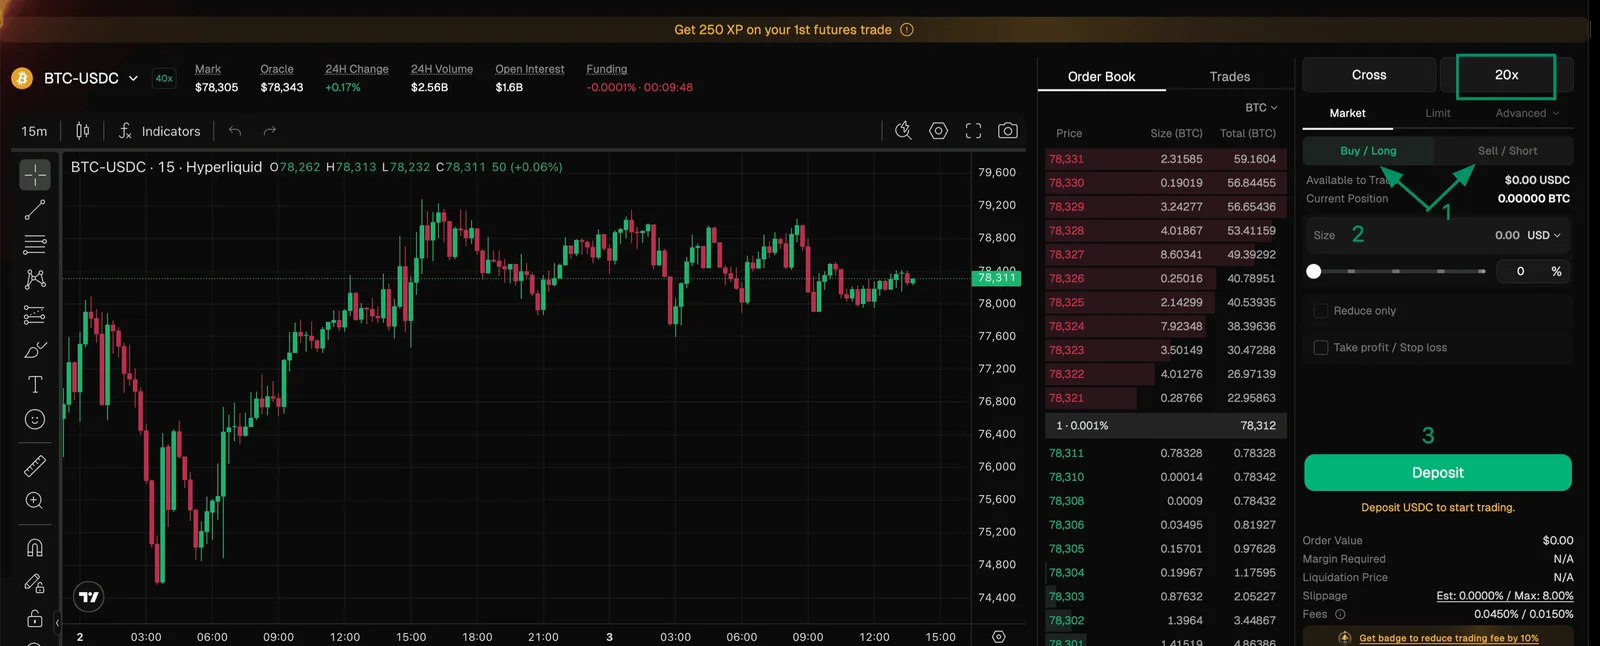Click the size percentage slider handle
Viewport: 1600px width, 646px height.
1314,271
